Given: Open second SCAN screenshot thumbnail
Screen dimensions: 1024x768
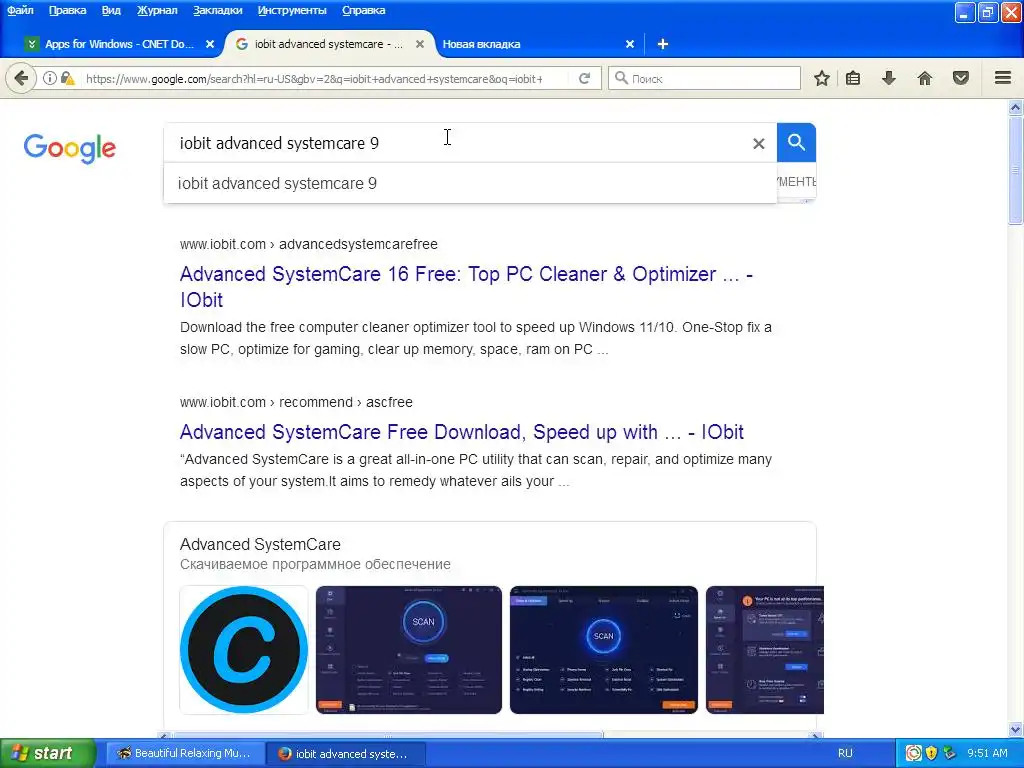Looking at the screenshot, I should pyautogui.click(x=603, y=650).
